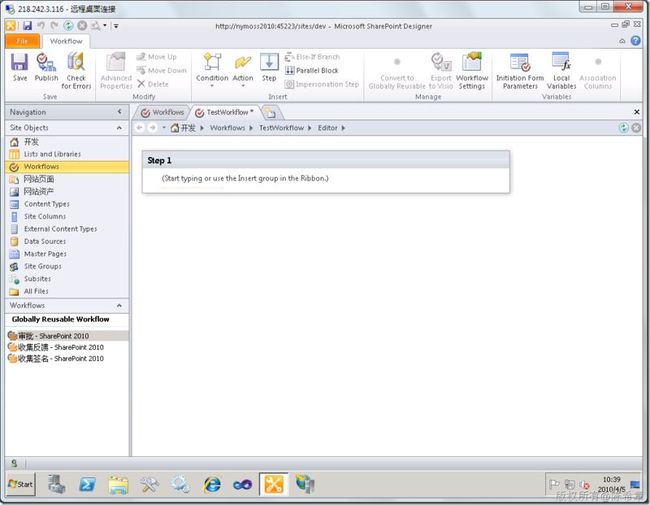Click the Windows Start button

point(21,484)
